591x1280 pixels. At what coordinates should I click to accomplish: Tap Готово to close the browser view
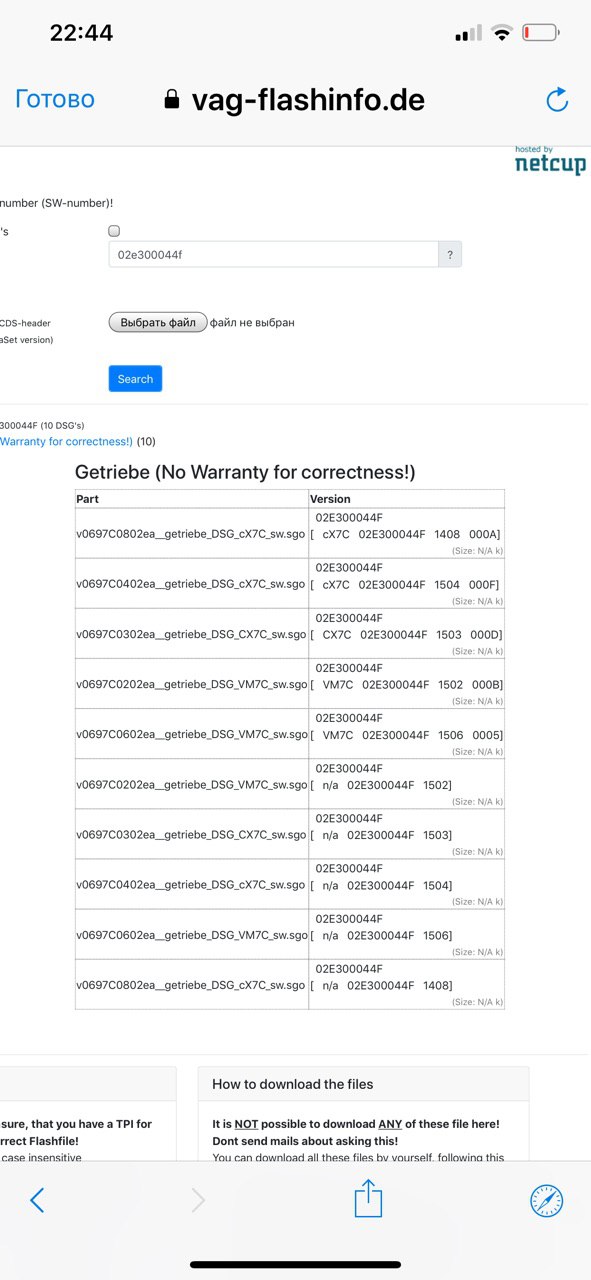pos(55,99)
